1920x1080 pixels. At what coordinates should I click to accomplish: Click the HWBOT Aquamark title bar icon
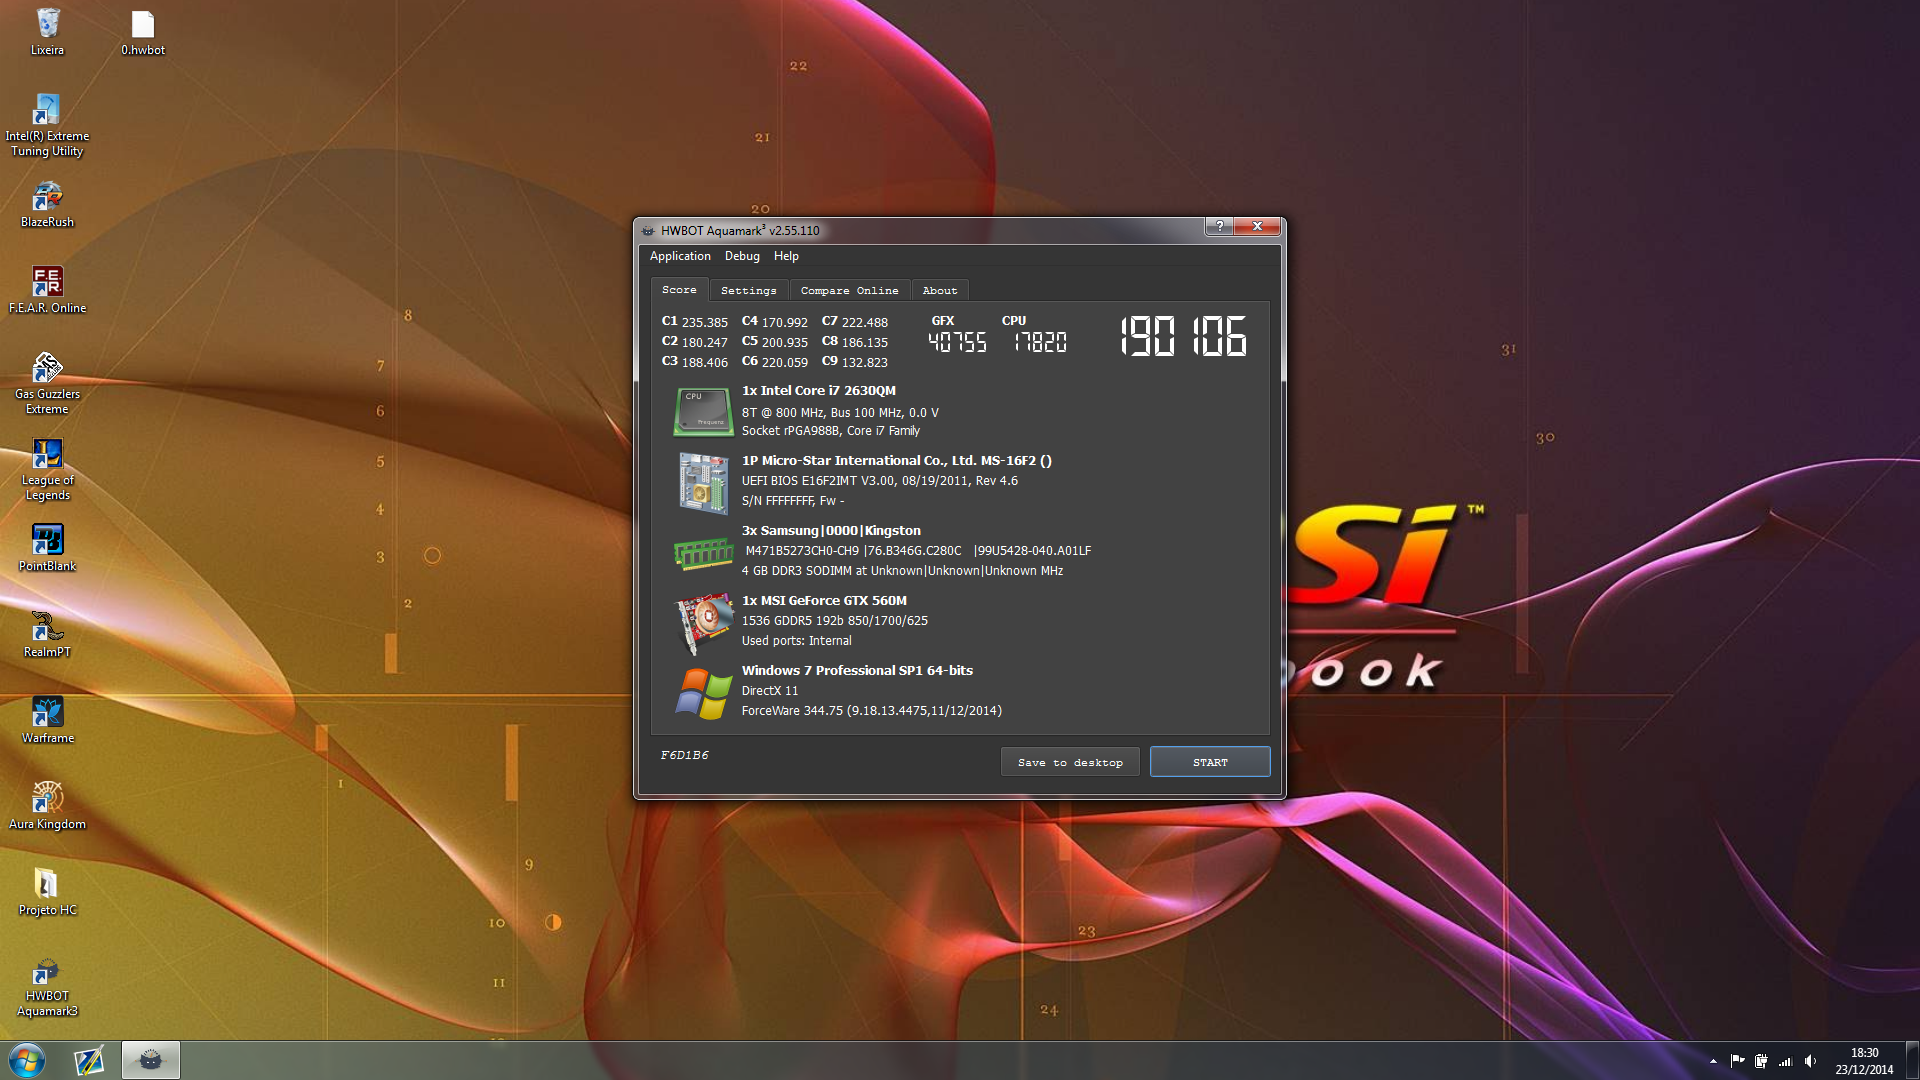[648, 231]
